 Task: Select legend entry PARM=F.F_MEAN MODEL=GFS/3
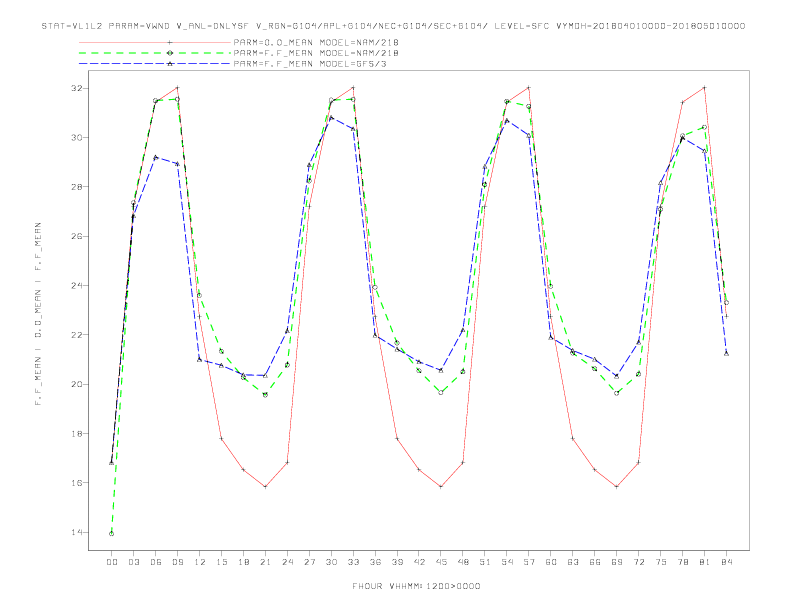[x=310, y=64]
